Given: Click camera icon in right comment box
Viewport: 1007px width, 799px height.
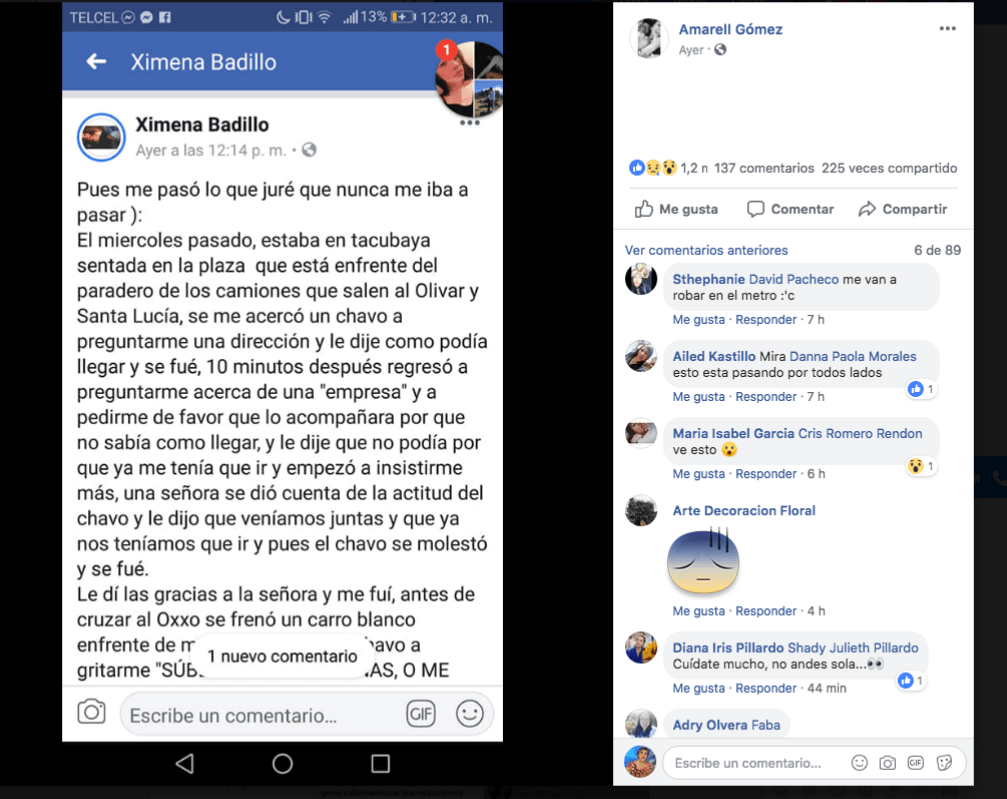Looking at the screenshot, I should (x=888, y=762).
